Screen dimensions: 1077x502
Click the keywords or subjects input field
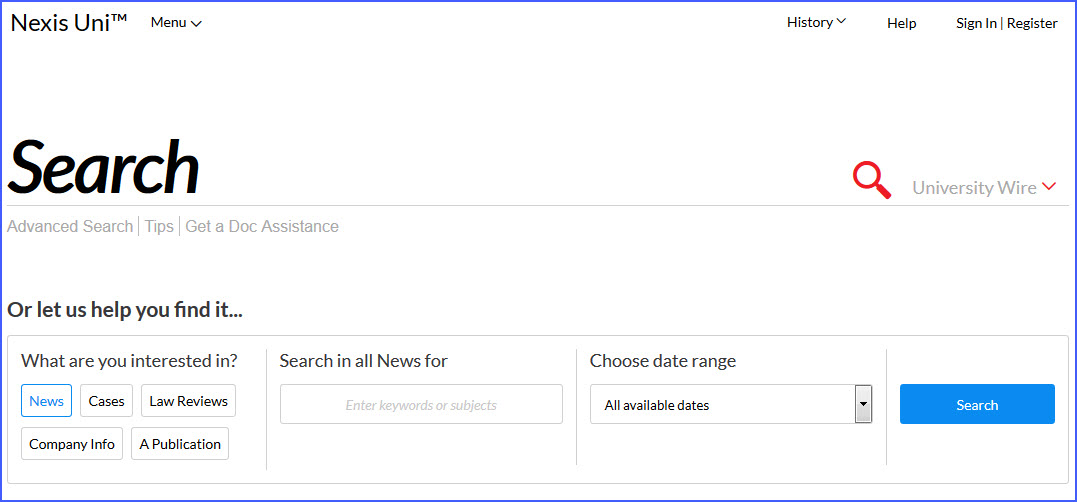(421, 404)
